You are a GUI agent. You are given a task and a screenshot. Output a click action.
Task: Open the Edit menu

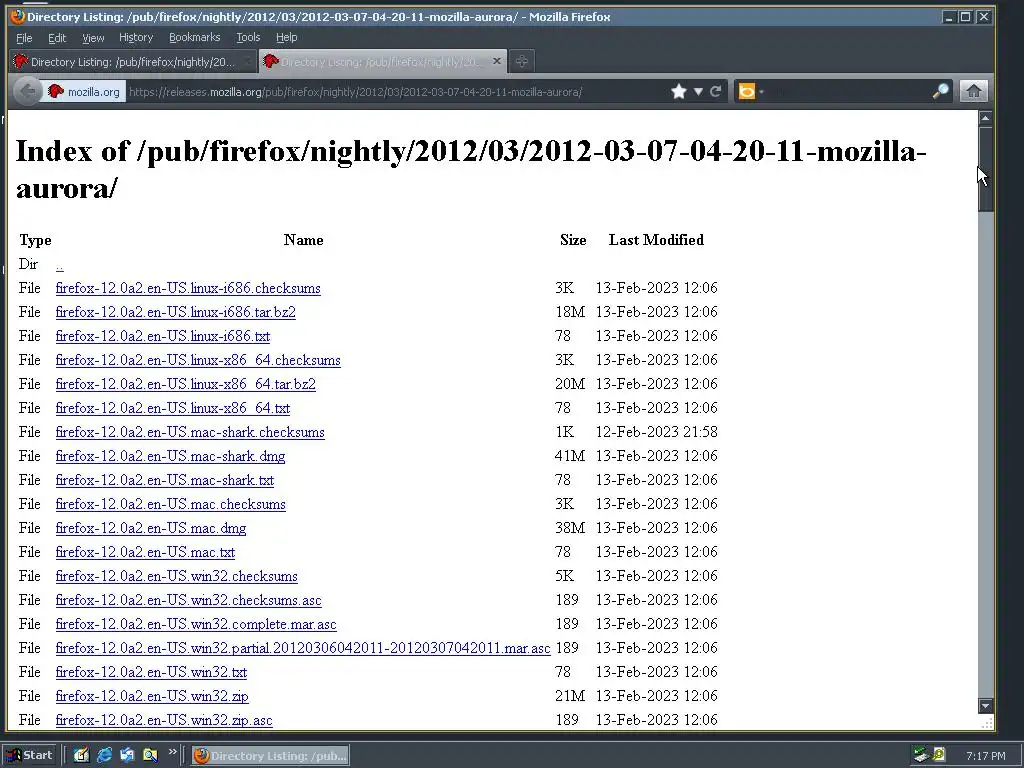click(57, 37)
